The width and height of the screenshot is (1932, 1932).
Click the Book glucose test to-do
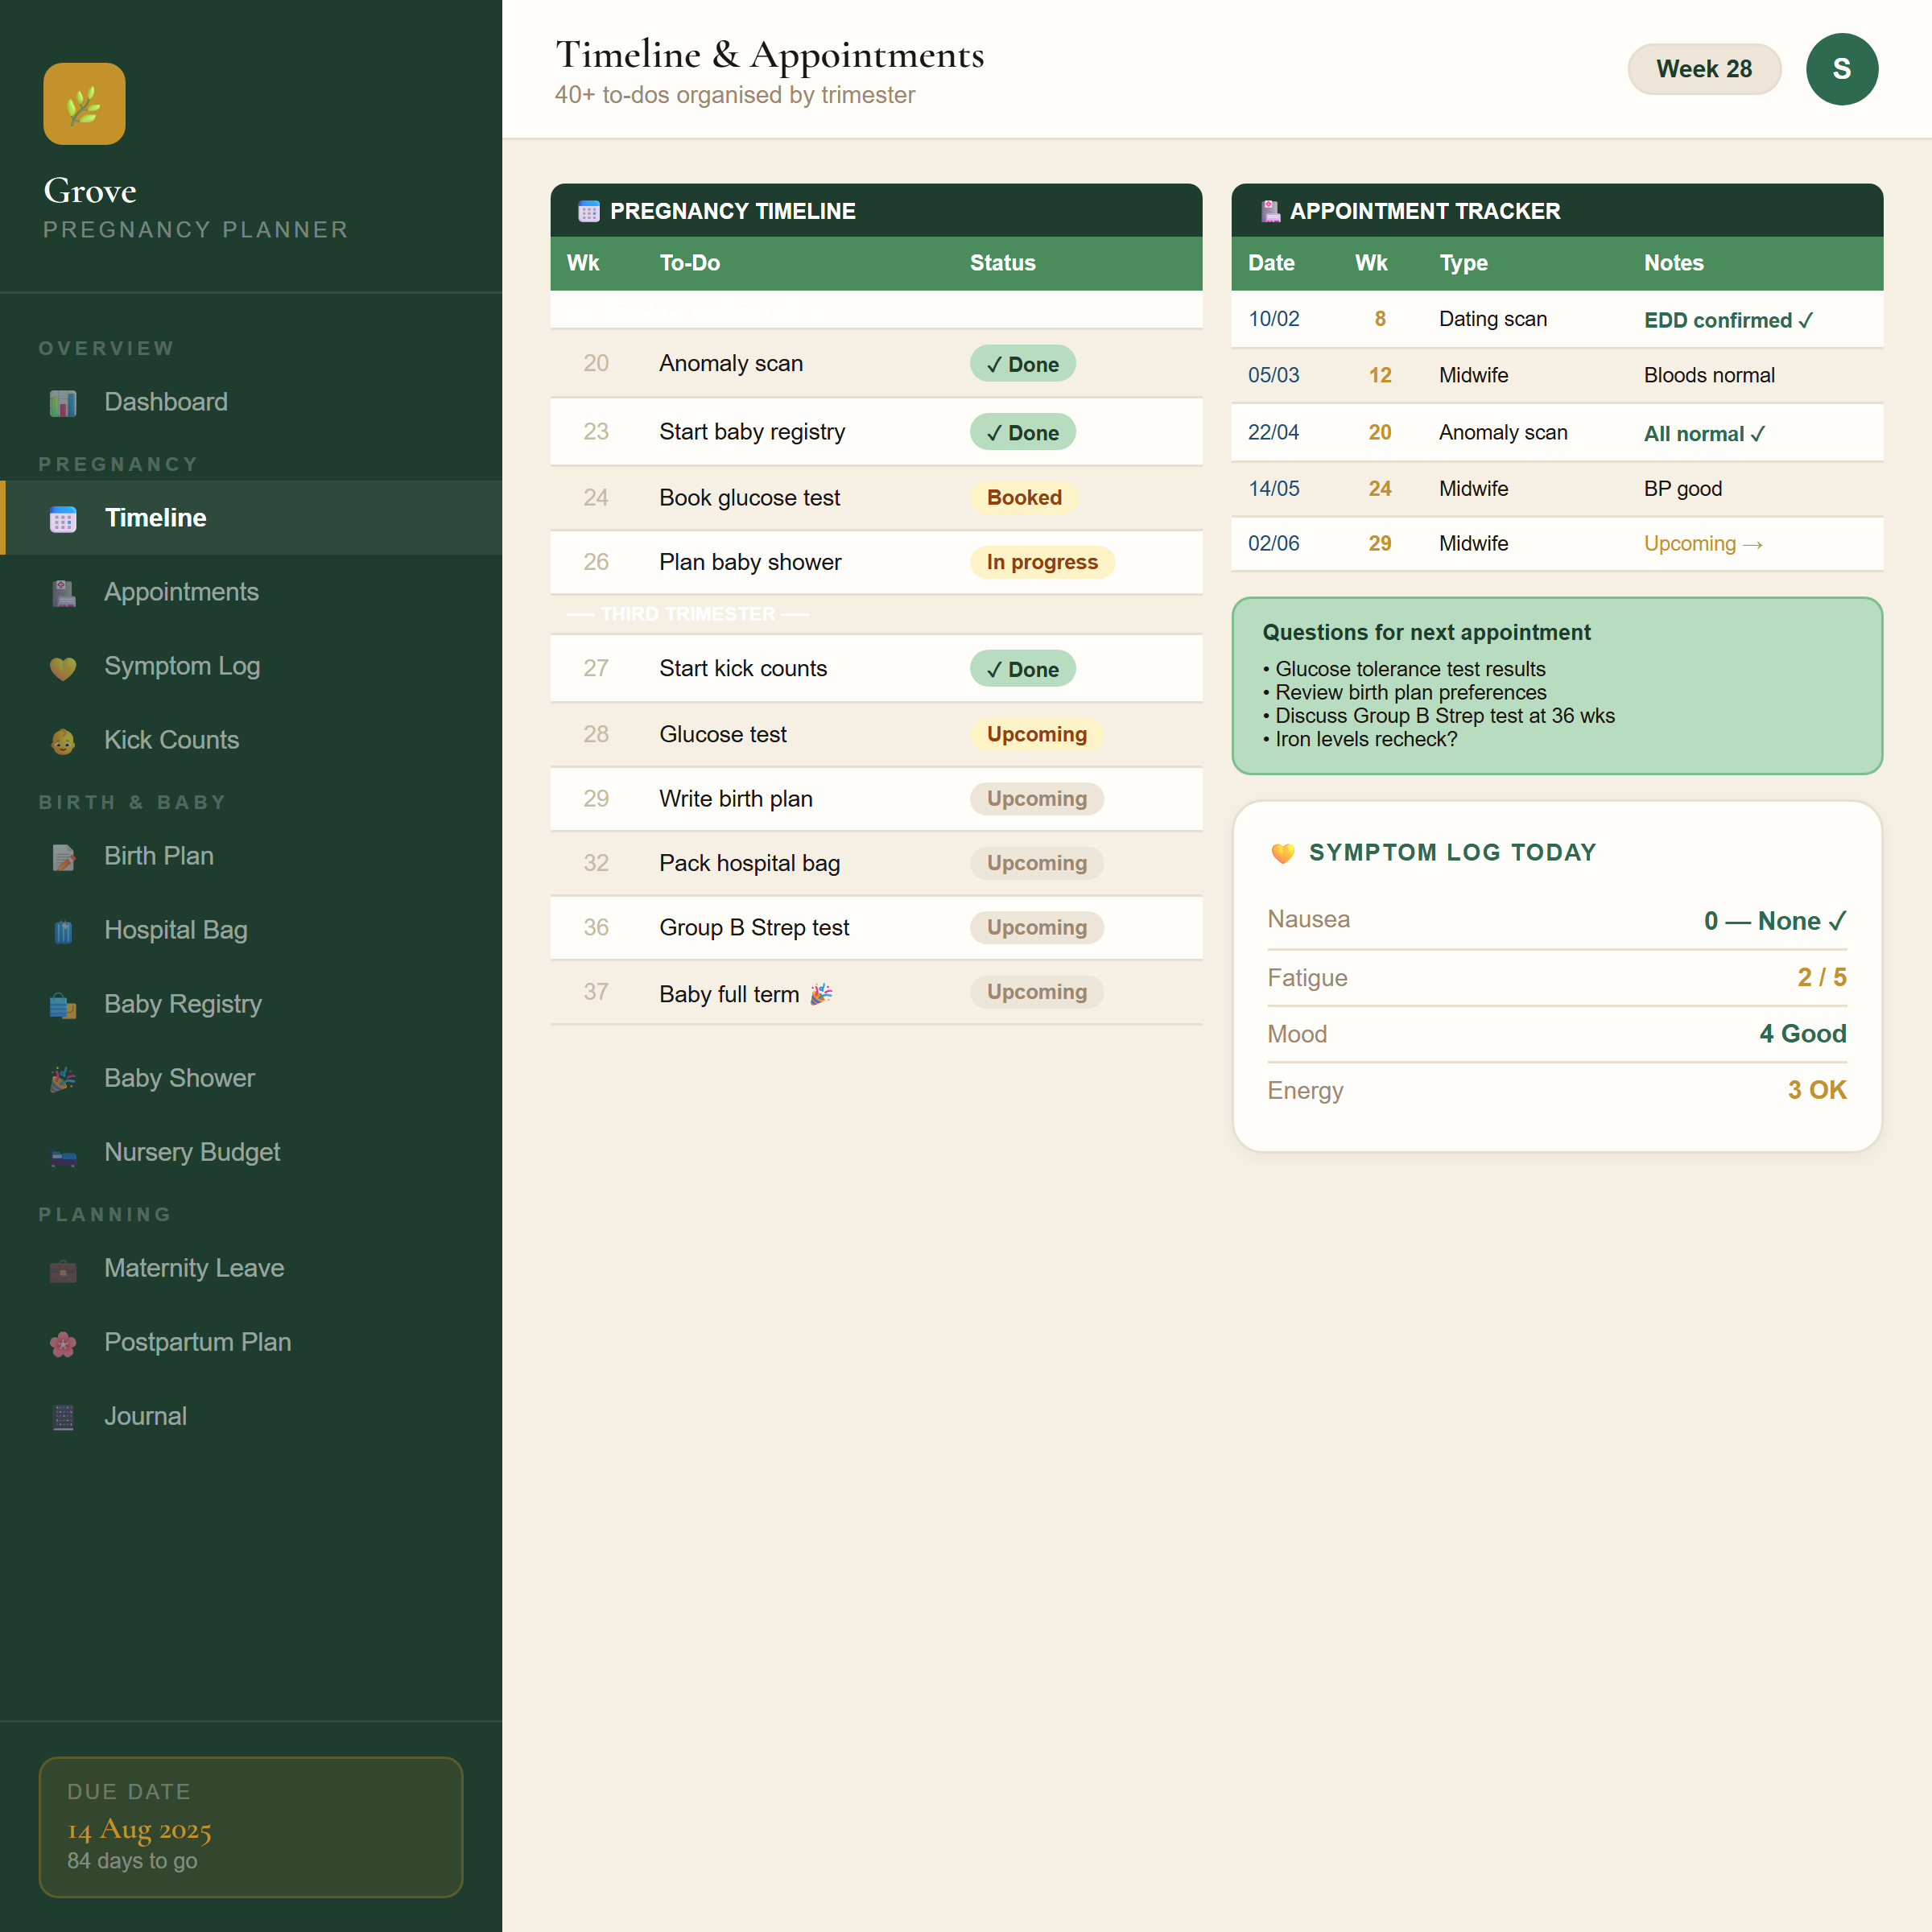click(x=749, y=498)
